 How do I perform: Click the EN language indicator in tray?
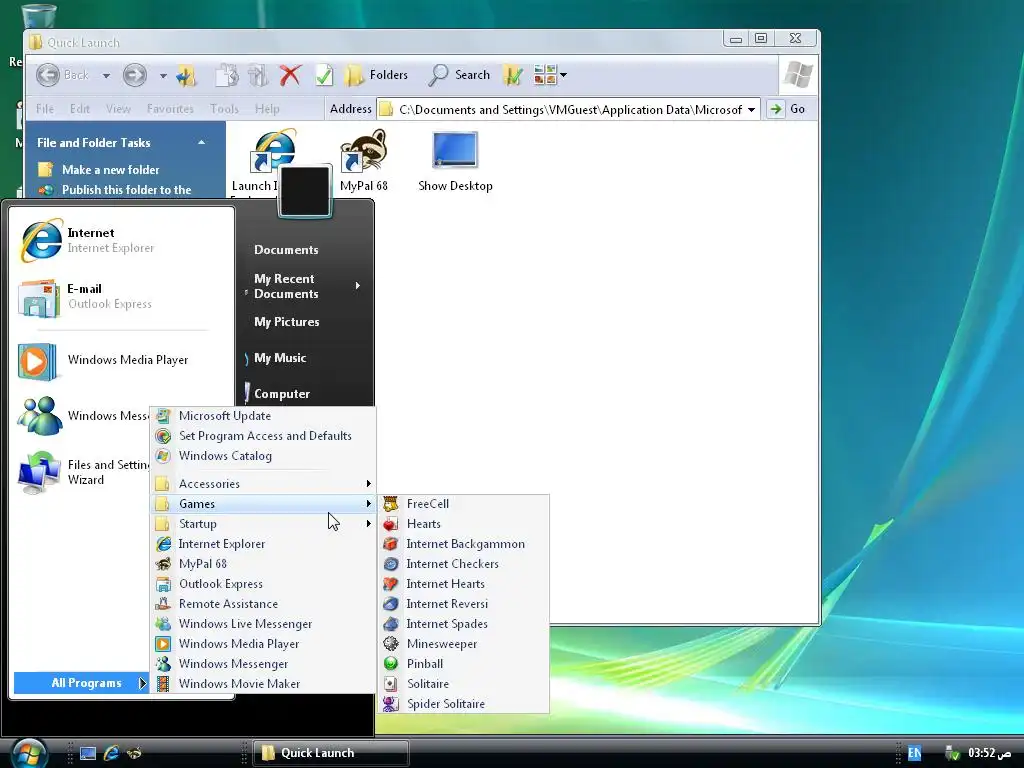[914, 753]
